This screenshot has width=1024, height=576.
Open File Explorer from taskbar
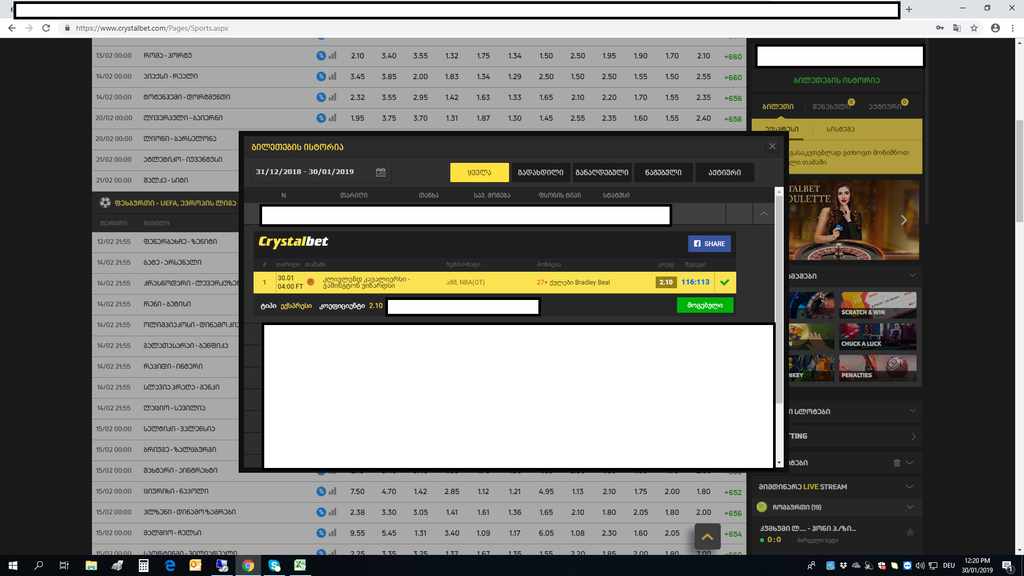click(91, 566)
